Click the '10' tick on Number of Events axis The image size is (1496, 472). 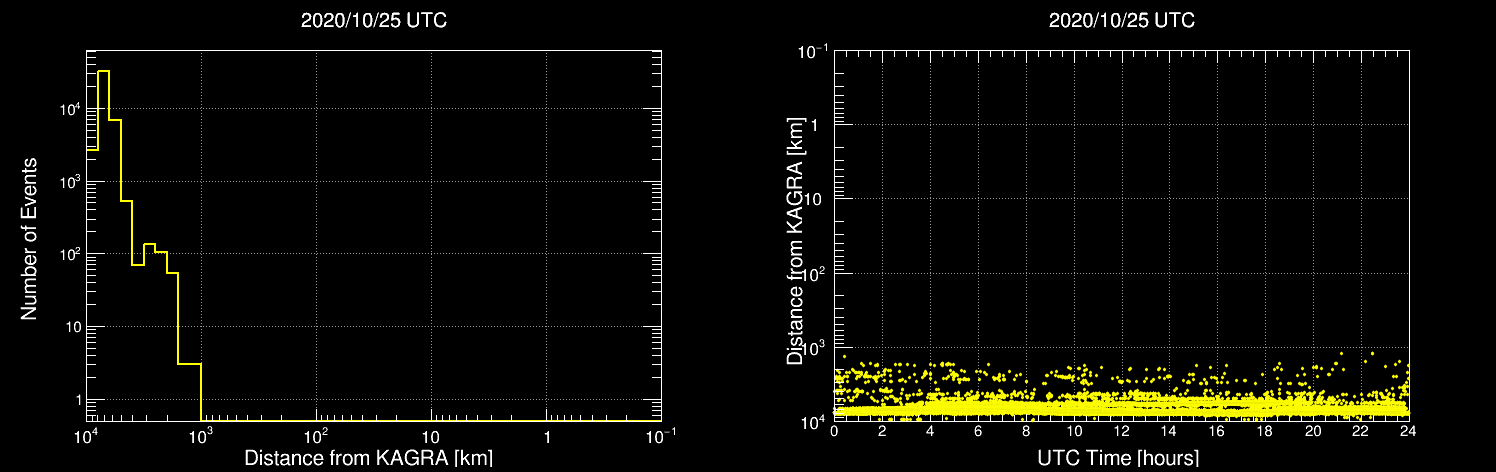click(x=71, y=327)
